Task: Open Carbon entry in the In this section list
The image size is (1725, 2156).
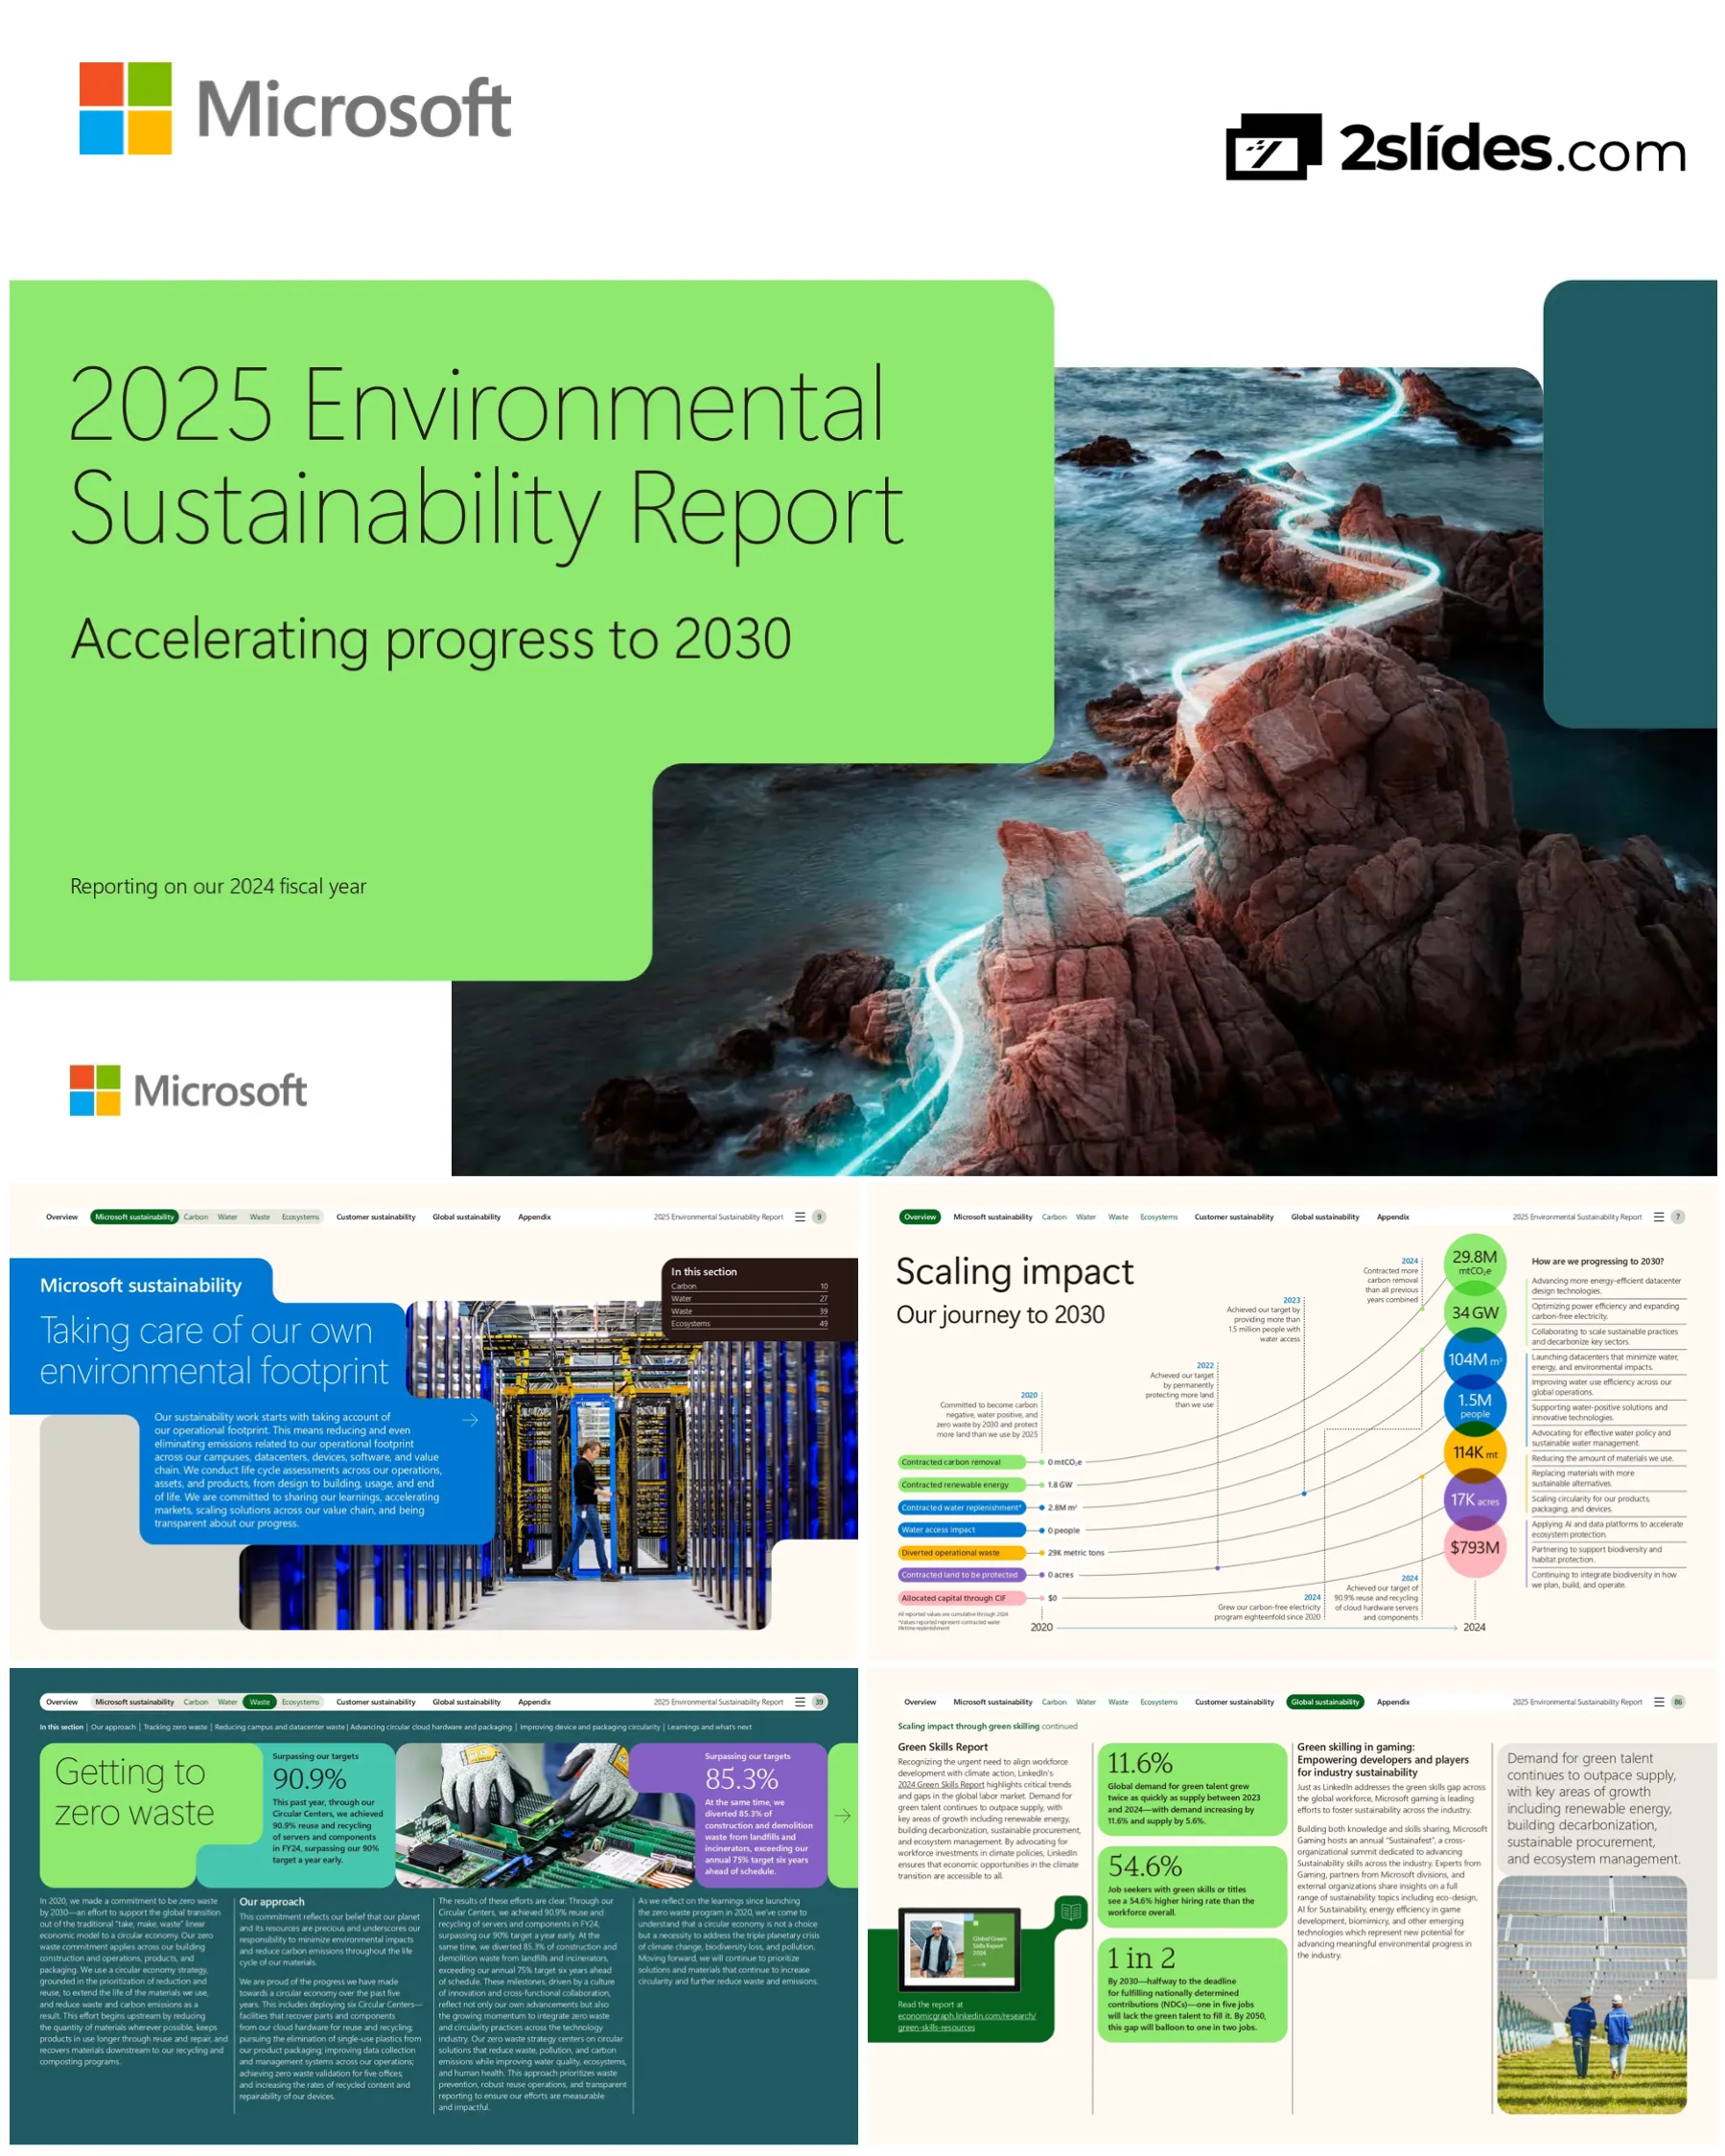Action: (x=750, y=1287)
